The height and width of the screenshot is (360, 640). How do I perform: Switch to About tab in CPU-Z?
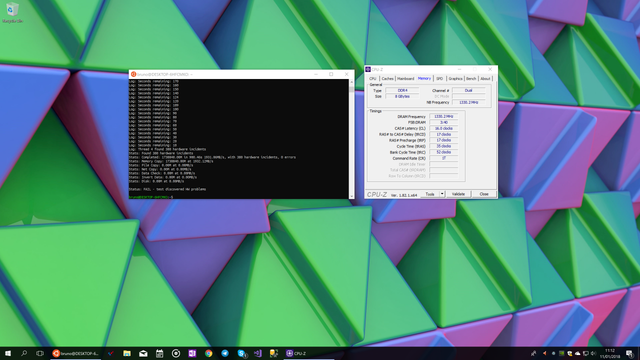click(x=485, y=78)
